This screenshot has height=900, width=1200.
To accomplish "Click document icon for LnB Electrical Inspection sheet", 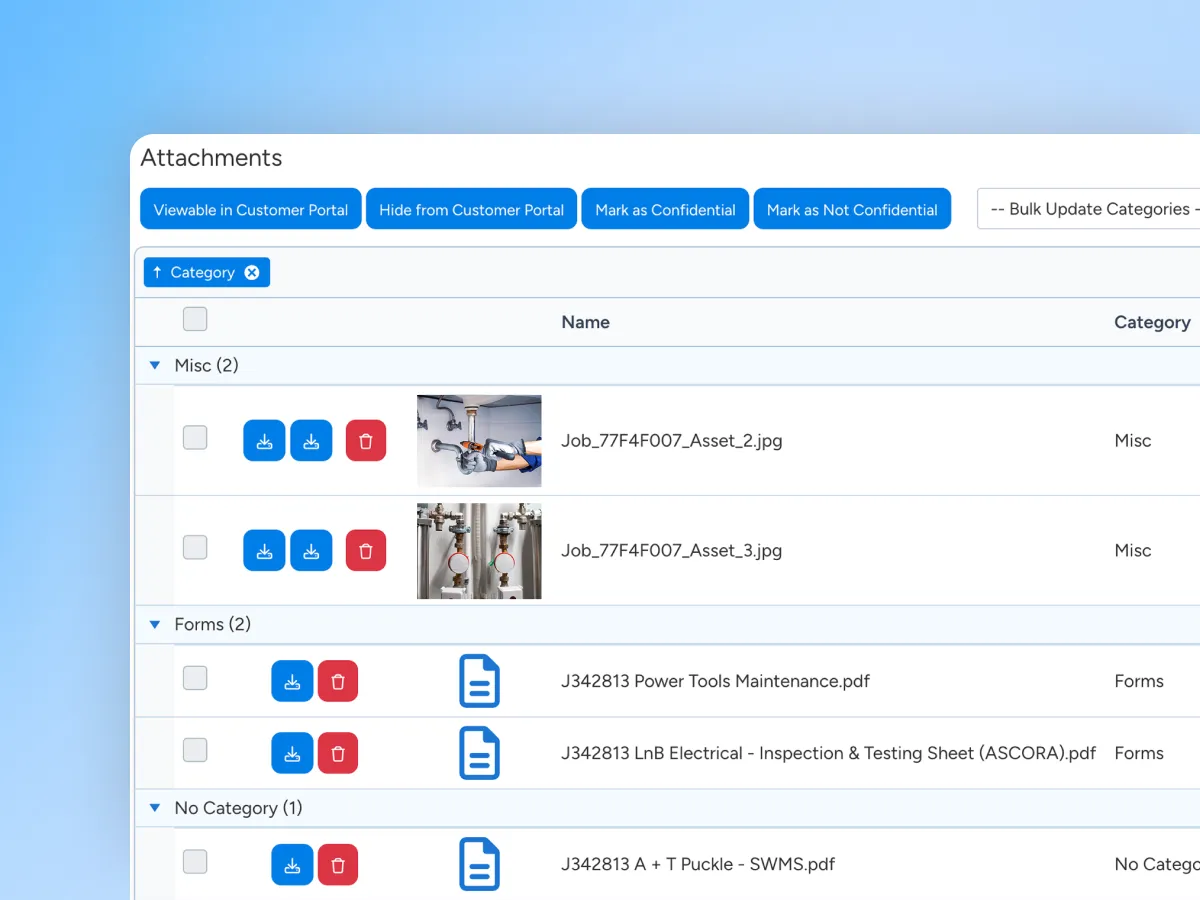I will pyautogui.click(x=479, y=753).
